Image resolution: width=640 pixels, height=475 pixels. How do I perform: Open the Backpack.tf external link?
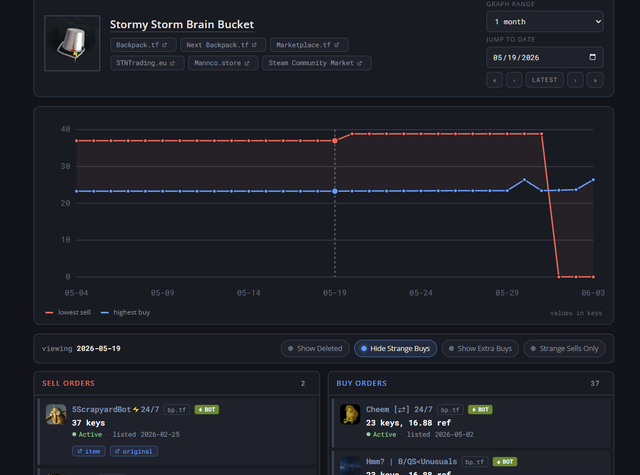[143, 45]
